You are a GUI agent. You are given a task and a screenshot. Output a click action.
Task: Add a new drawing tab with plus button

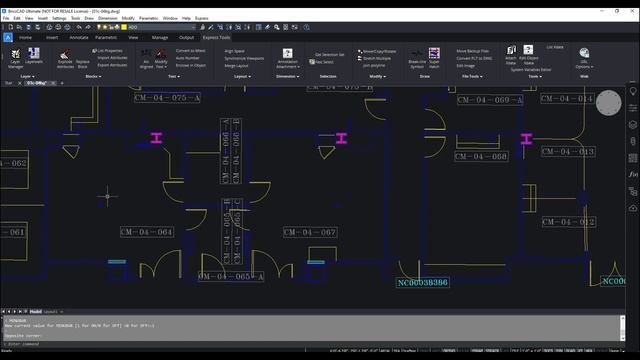pyautogui.click(x=62, y=83)
